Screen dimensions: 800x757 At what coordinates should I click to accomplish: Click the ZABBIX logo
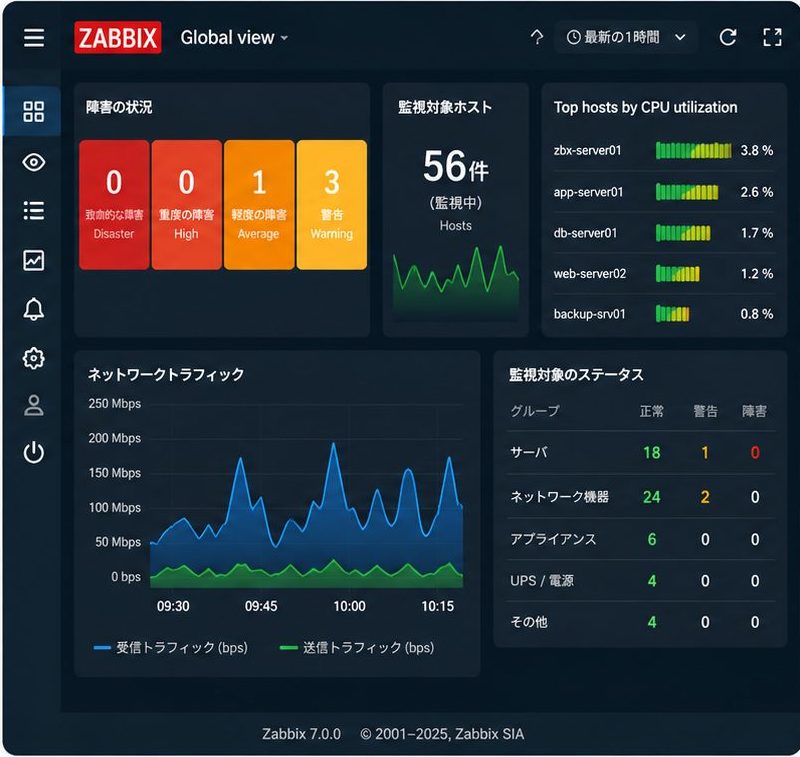118,37
